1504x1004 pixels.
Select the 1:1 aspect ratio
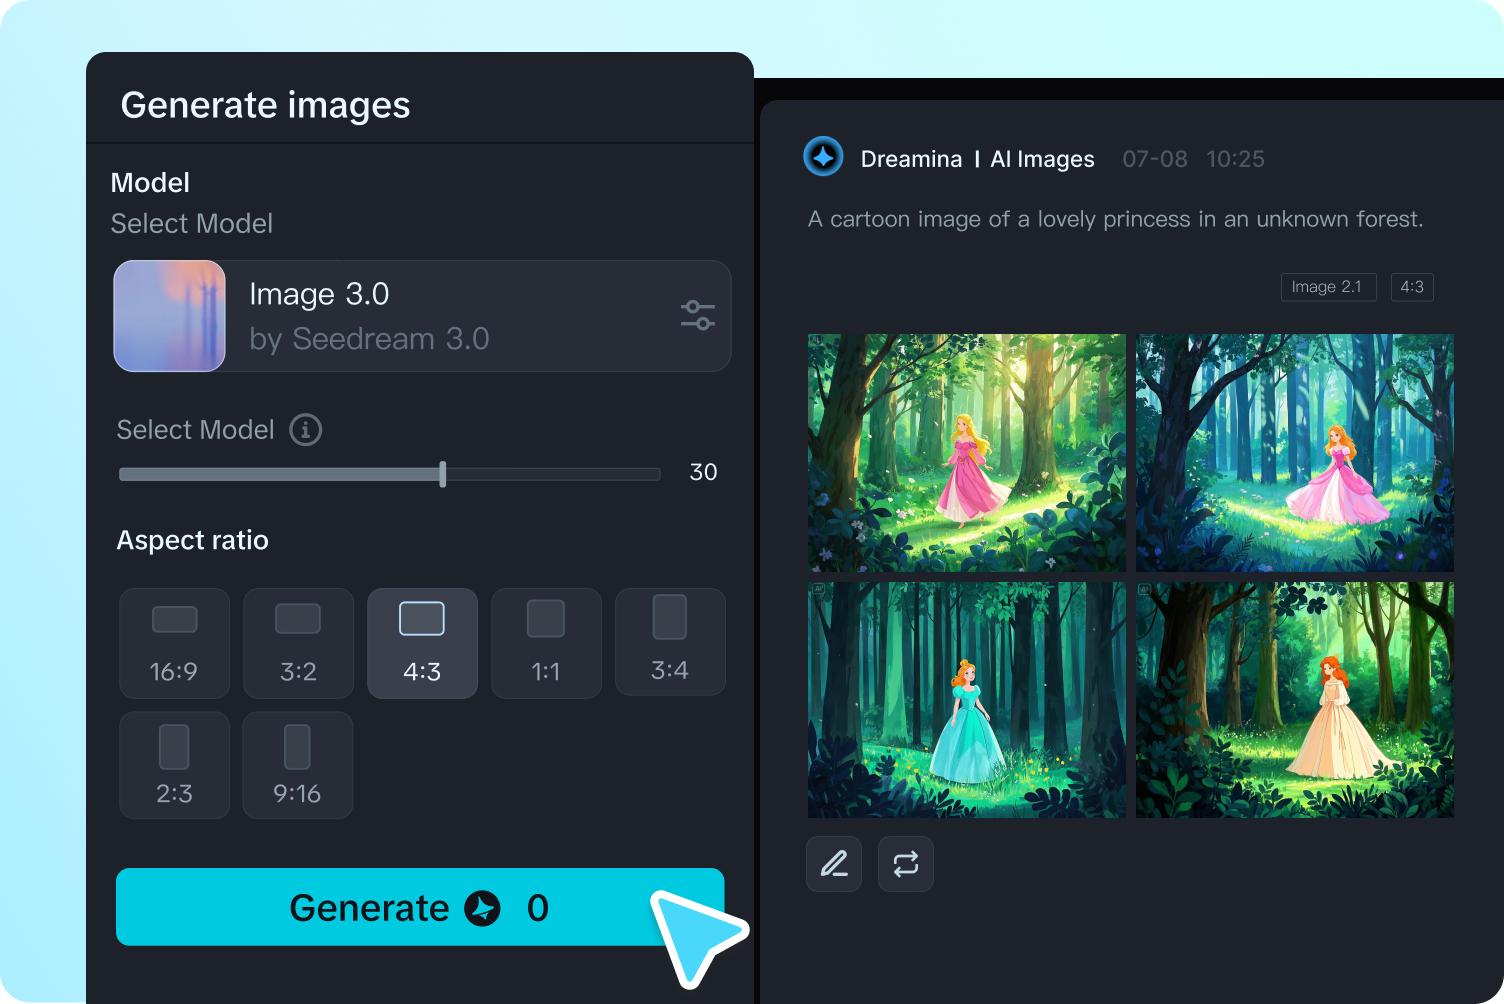546,643
